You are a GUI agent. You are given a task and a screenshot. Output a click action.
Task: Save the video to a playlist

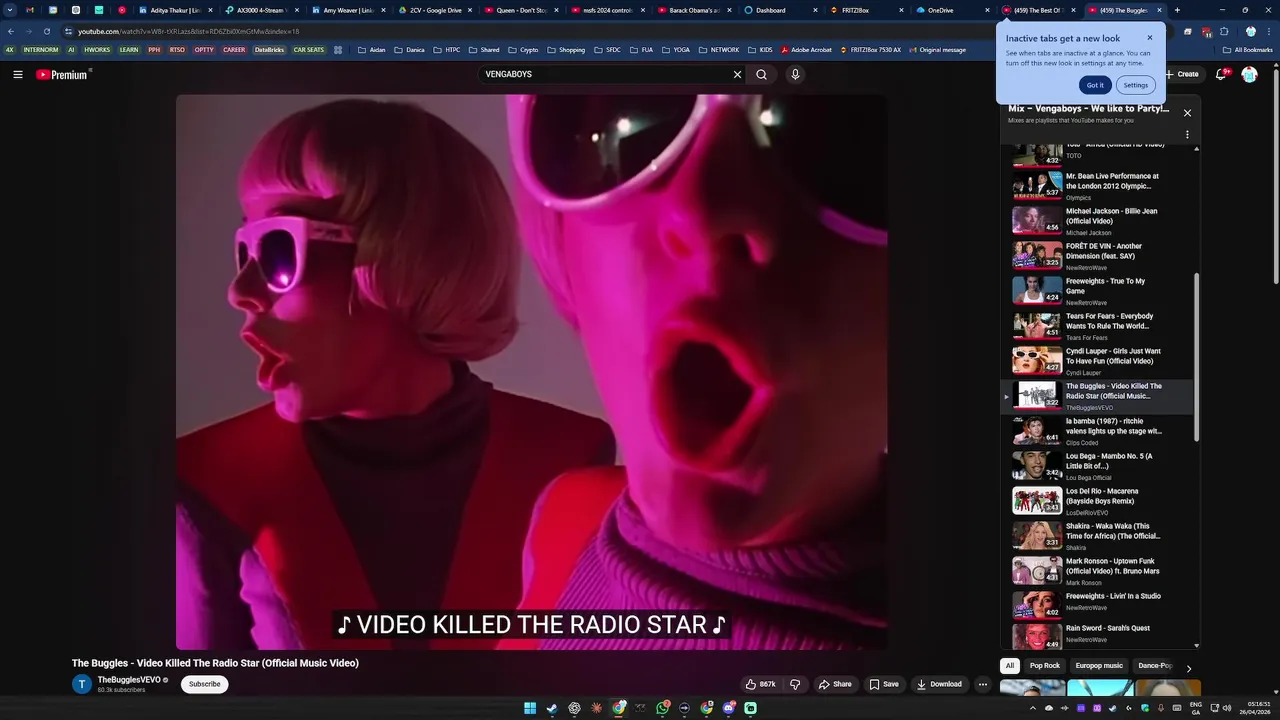click(x=884, y=684)
